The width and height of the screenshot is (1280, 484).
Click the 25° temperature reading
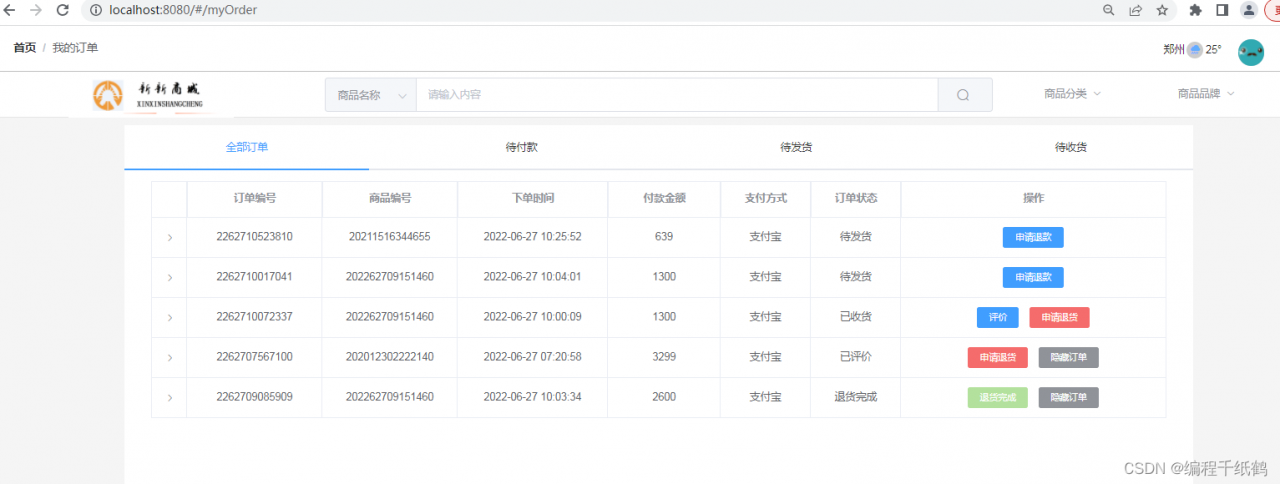1213,49
